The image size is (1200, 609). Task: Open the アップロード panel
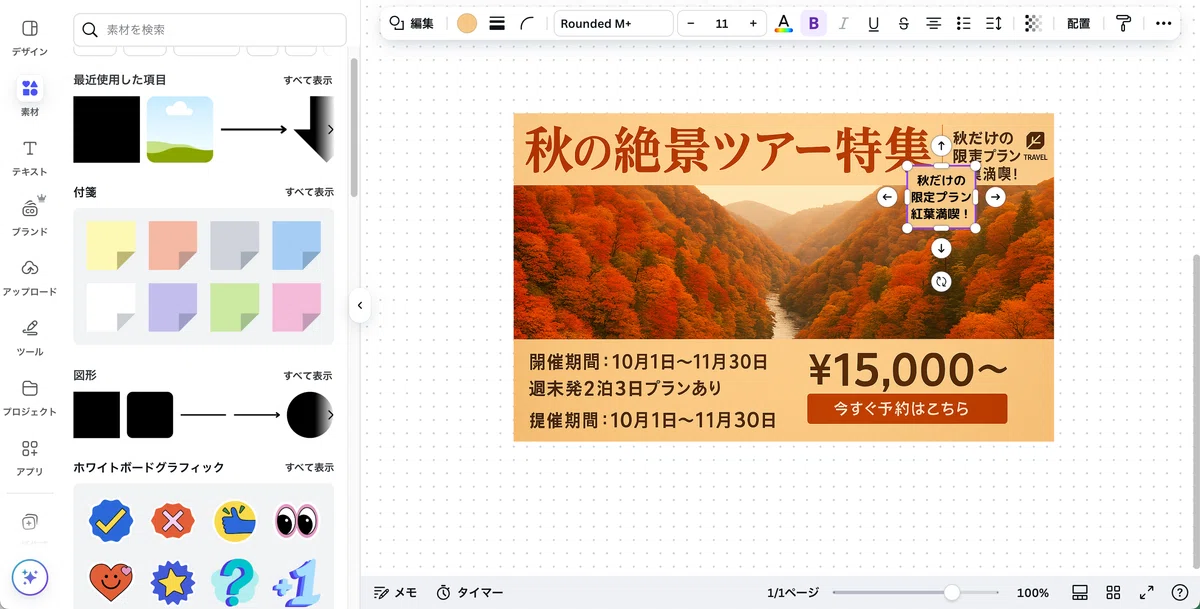pos(29,278)
